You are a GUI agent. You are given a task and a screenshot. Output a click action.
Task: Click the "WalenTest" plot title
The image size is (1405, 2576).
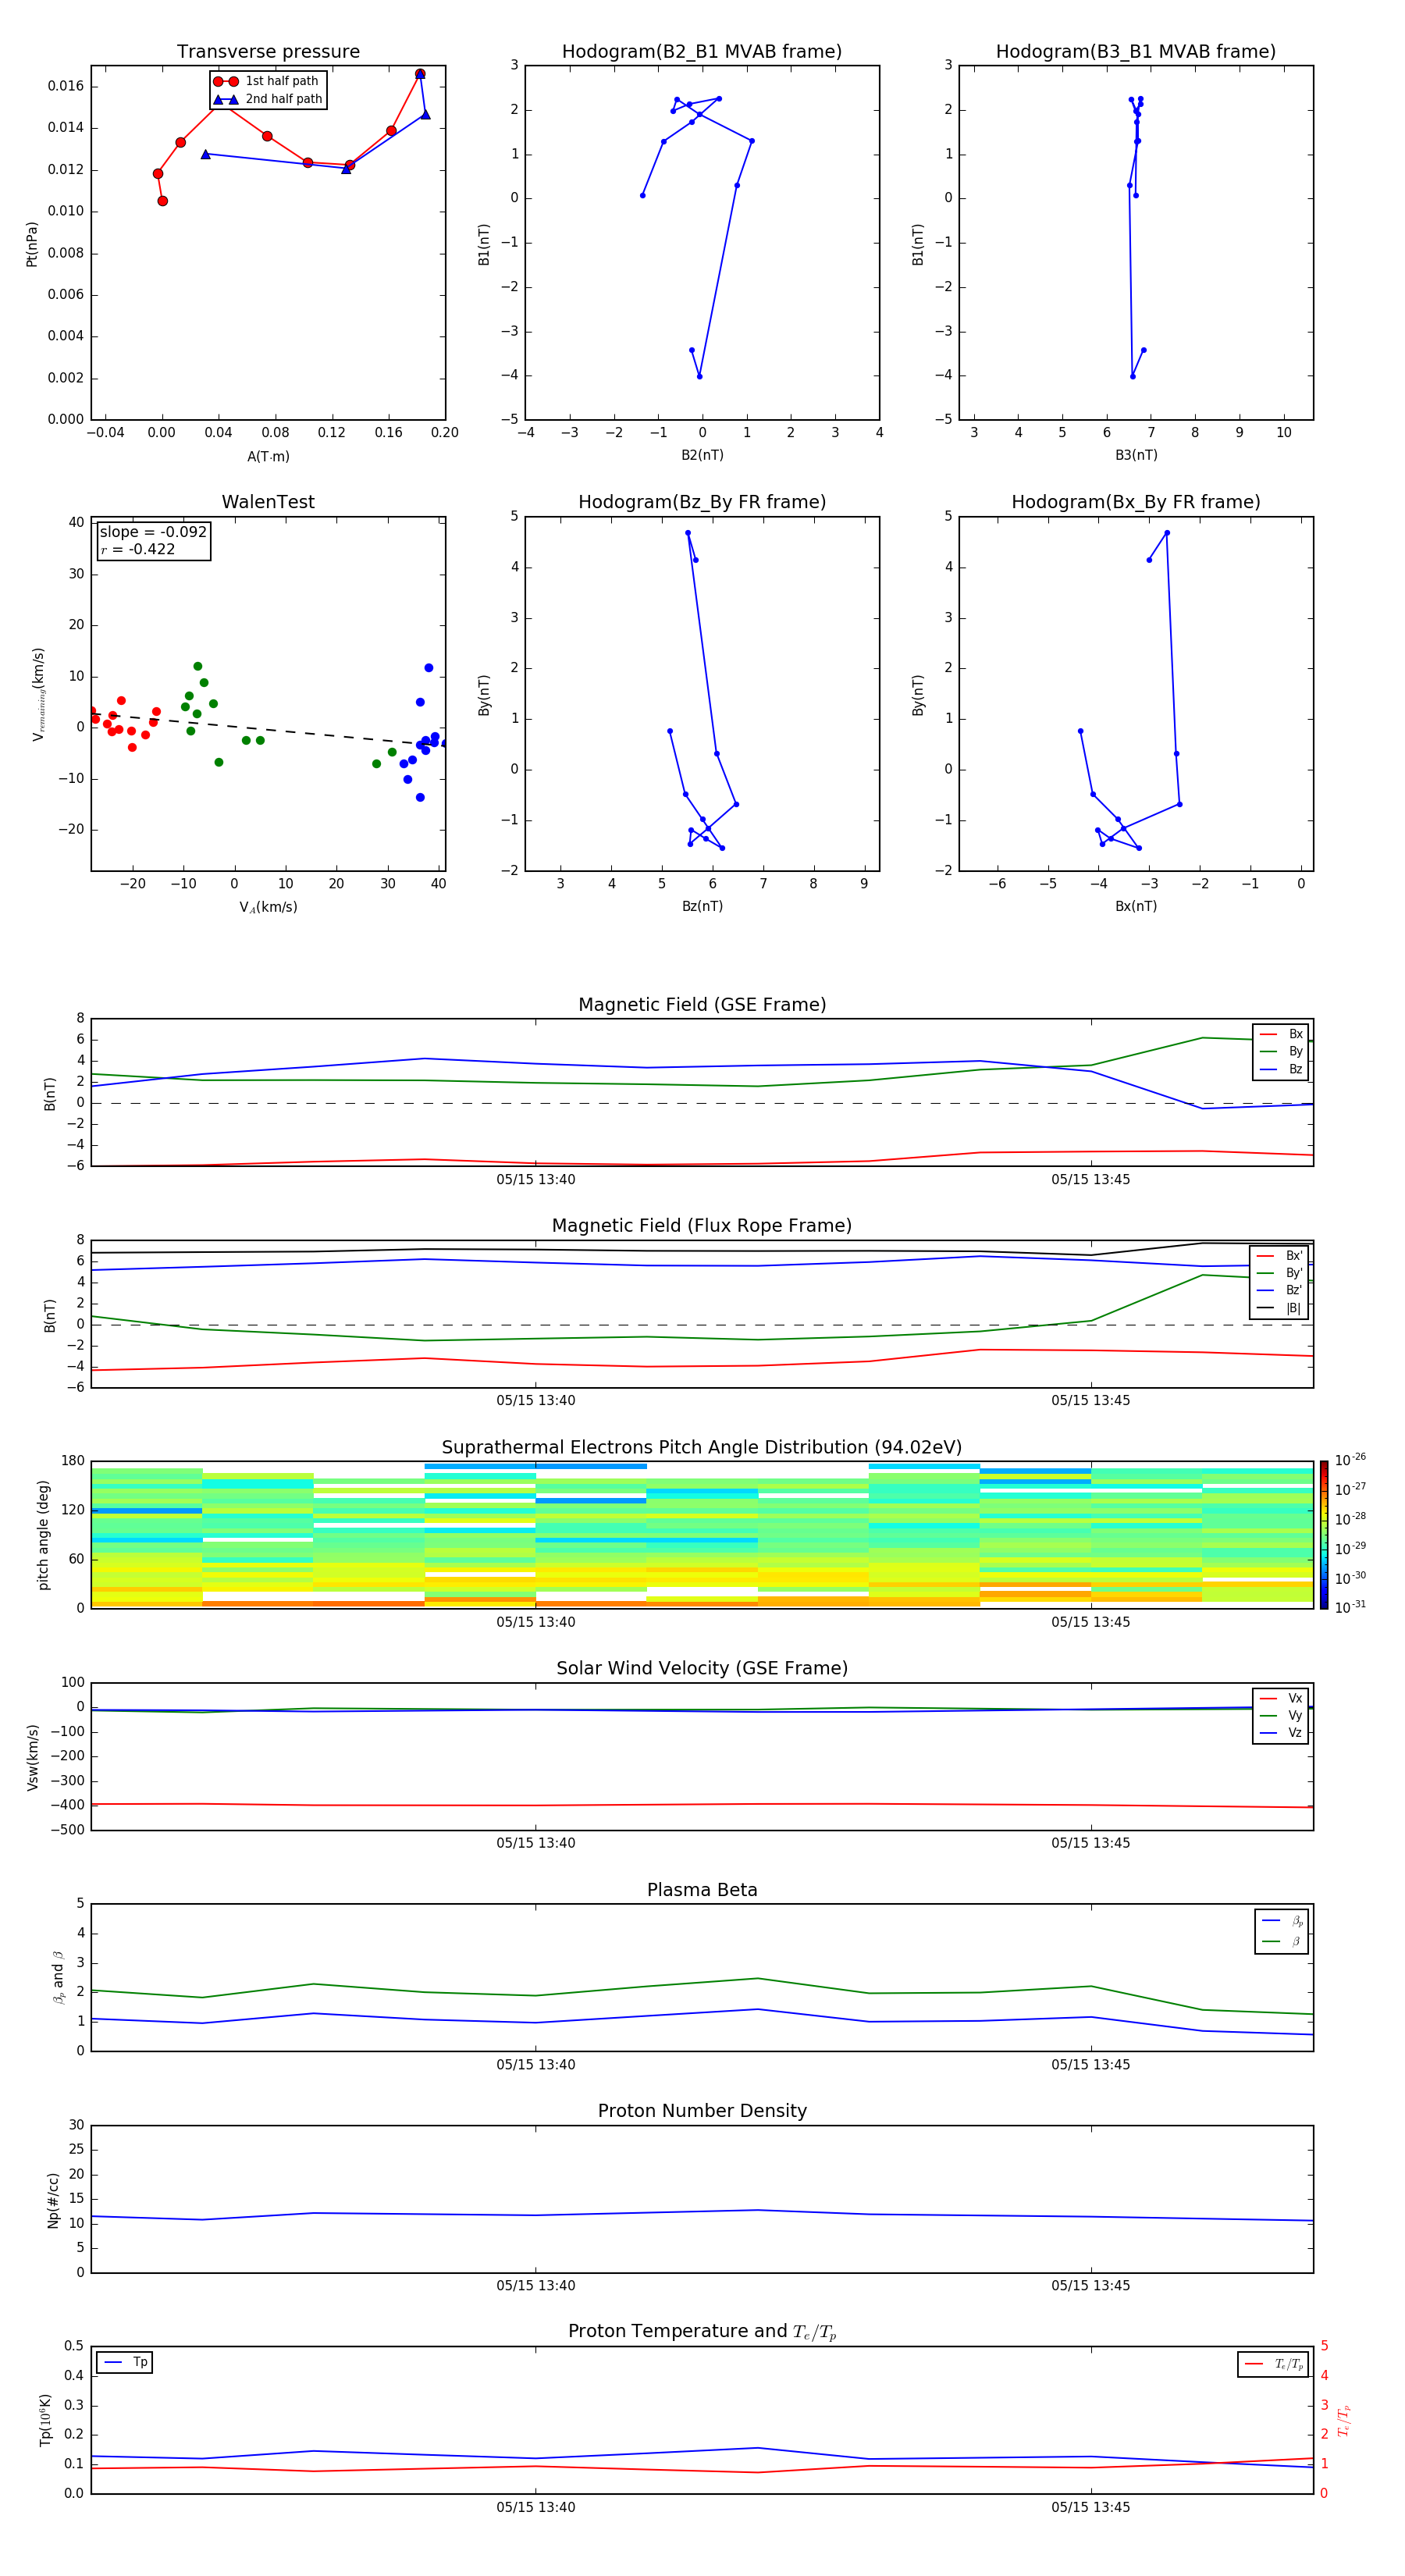[x=268, y=502]
